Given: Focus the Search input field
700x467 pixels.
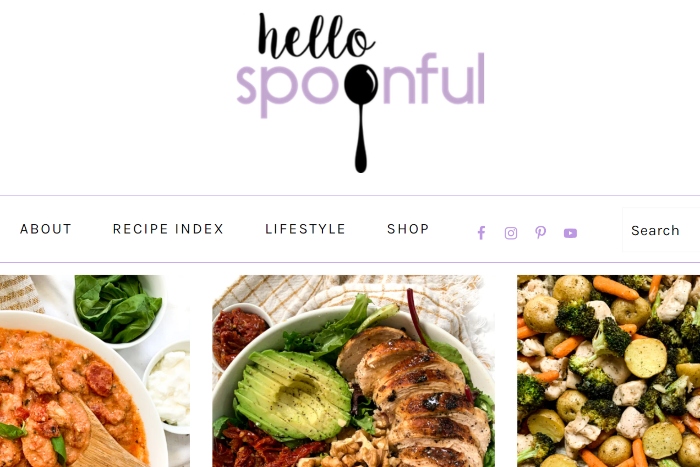Looking at the screenshot, I should [x=661, y=230].
